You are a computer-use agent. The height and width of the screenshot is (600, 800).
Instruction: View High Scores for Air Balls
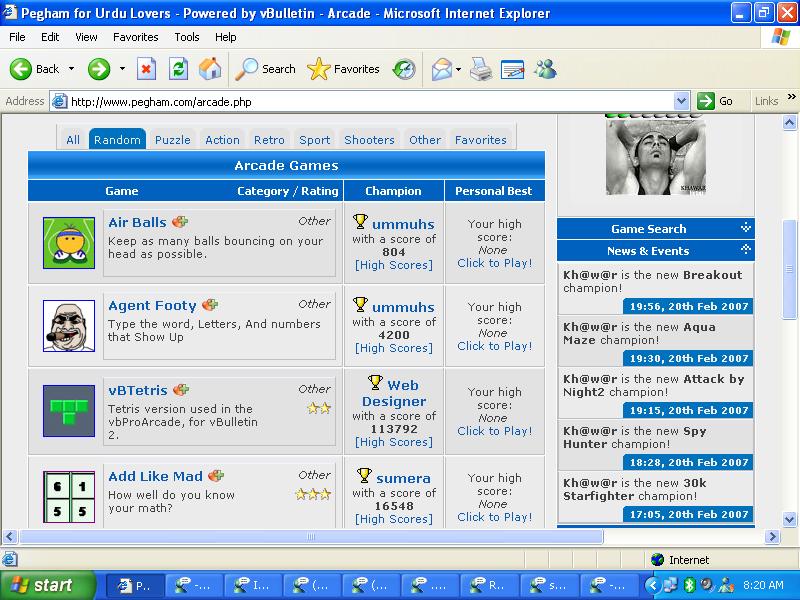[x=394, y=265]
